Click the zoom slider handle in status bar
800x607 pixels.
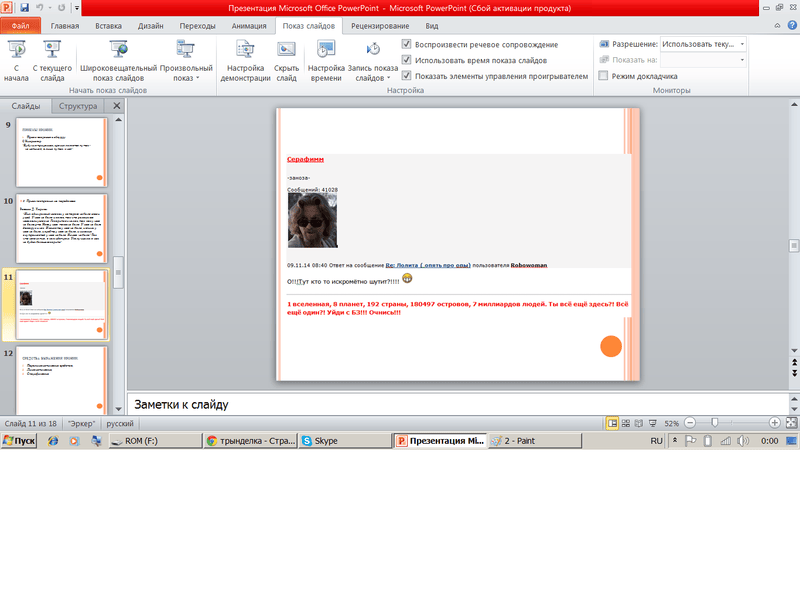coord(714,423)
